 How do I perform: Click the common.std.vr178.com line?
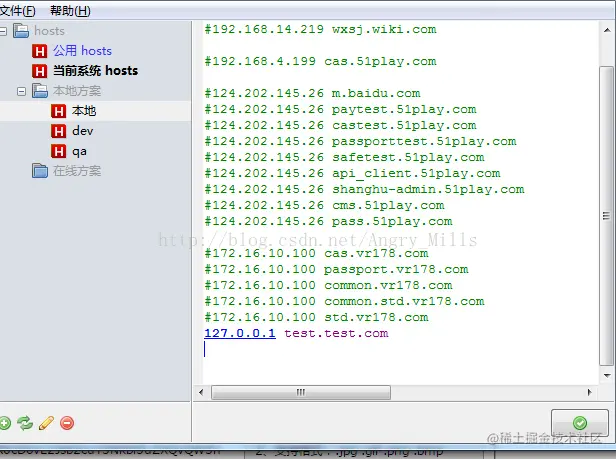(345, 301)
